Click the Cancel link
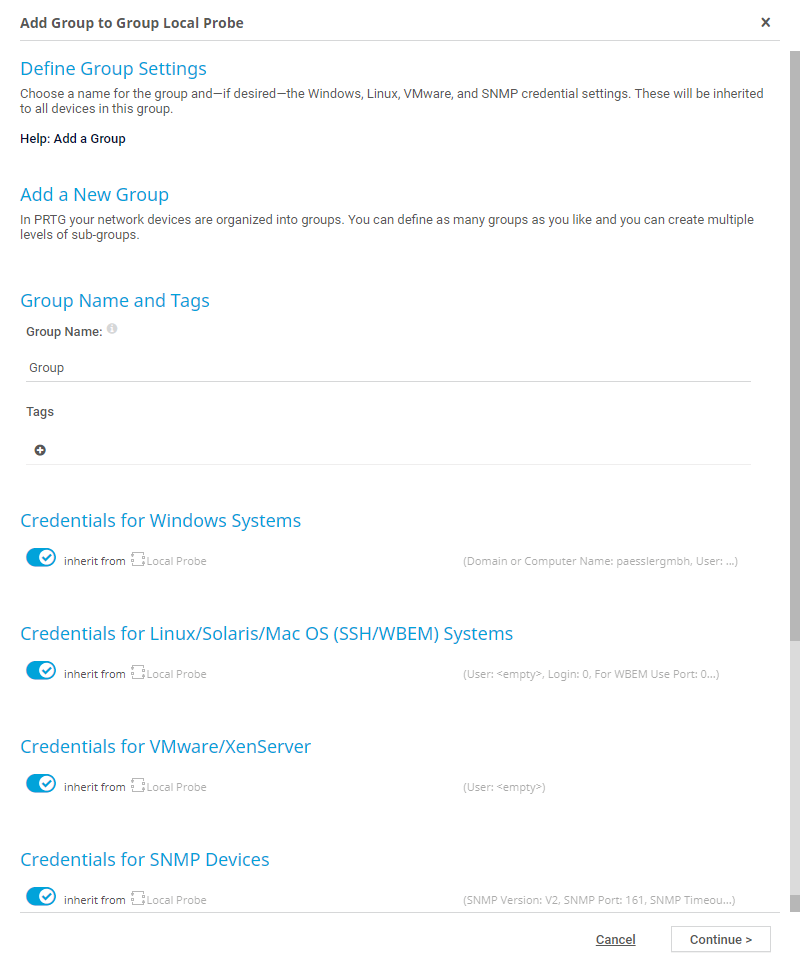 pos(615,940)
